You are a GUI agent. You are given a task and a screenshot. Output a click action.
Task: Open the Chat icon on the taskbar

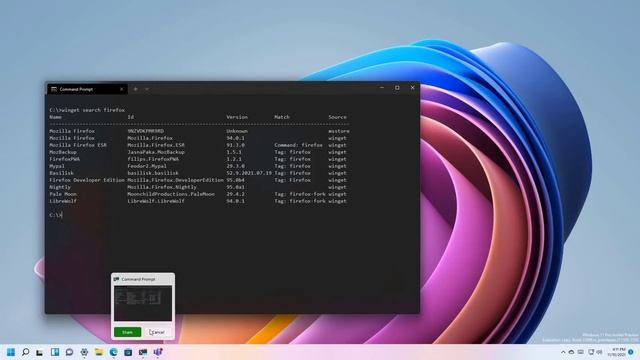(x=69, y=352)
